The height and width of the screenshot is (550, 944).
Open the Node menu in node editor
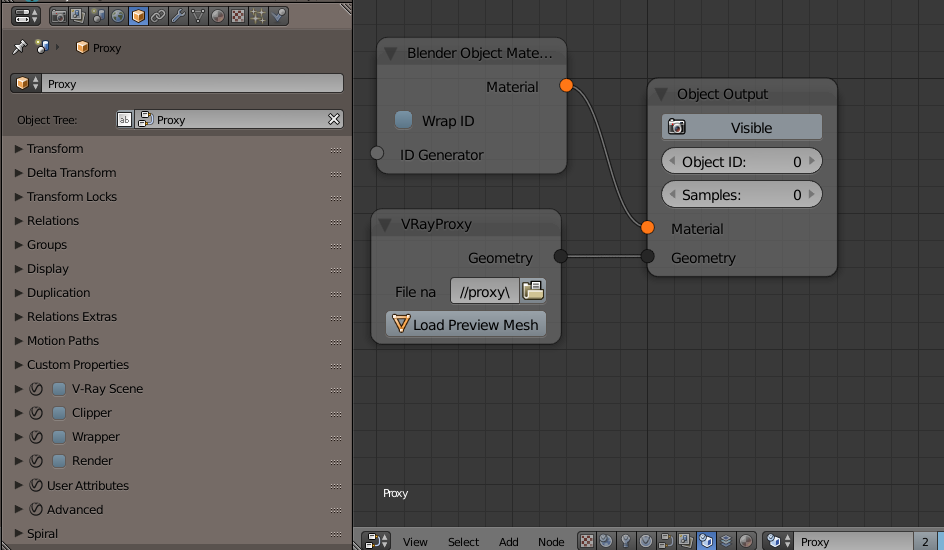551,542
